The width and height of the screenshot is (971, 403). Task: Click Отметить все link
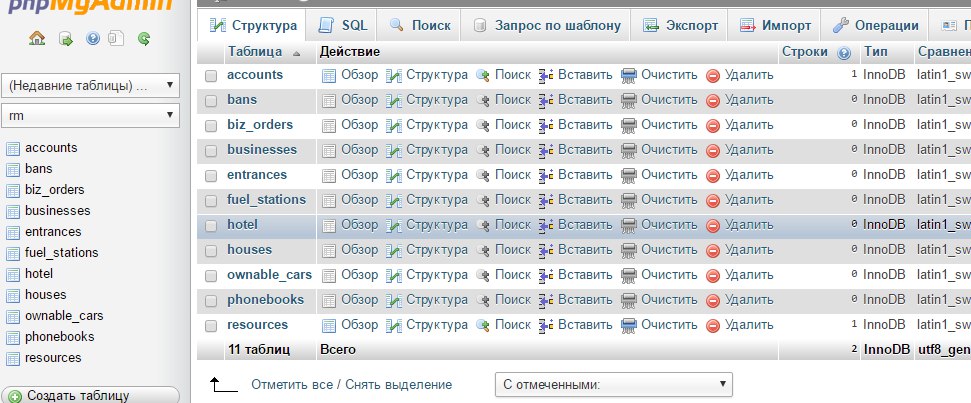tap(292, 384)
